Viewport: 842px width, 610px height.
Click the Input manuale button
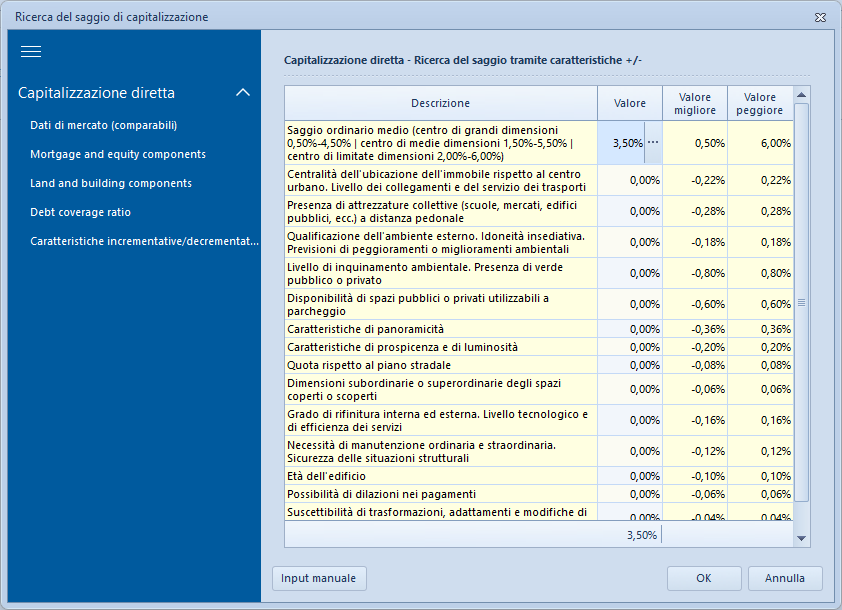[x=320, y=578]
